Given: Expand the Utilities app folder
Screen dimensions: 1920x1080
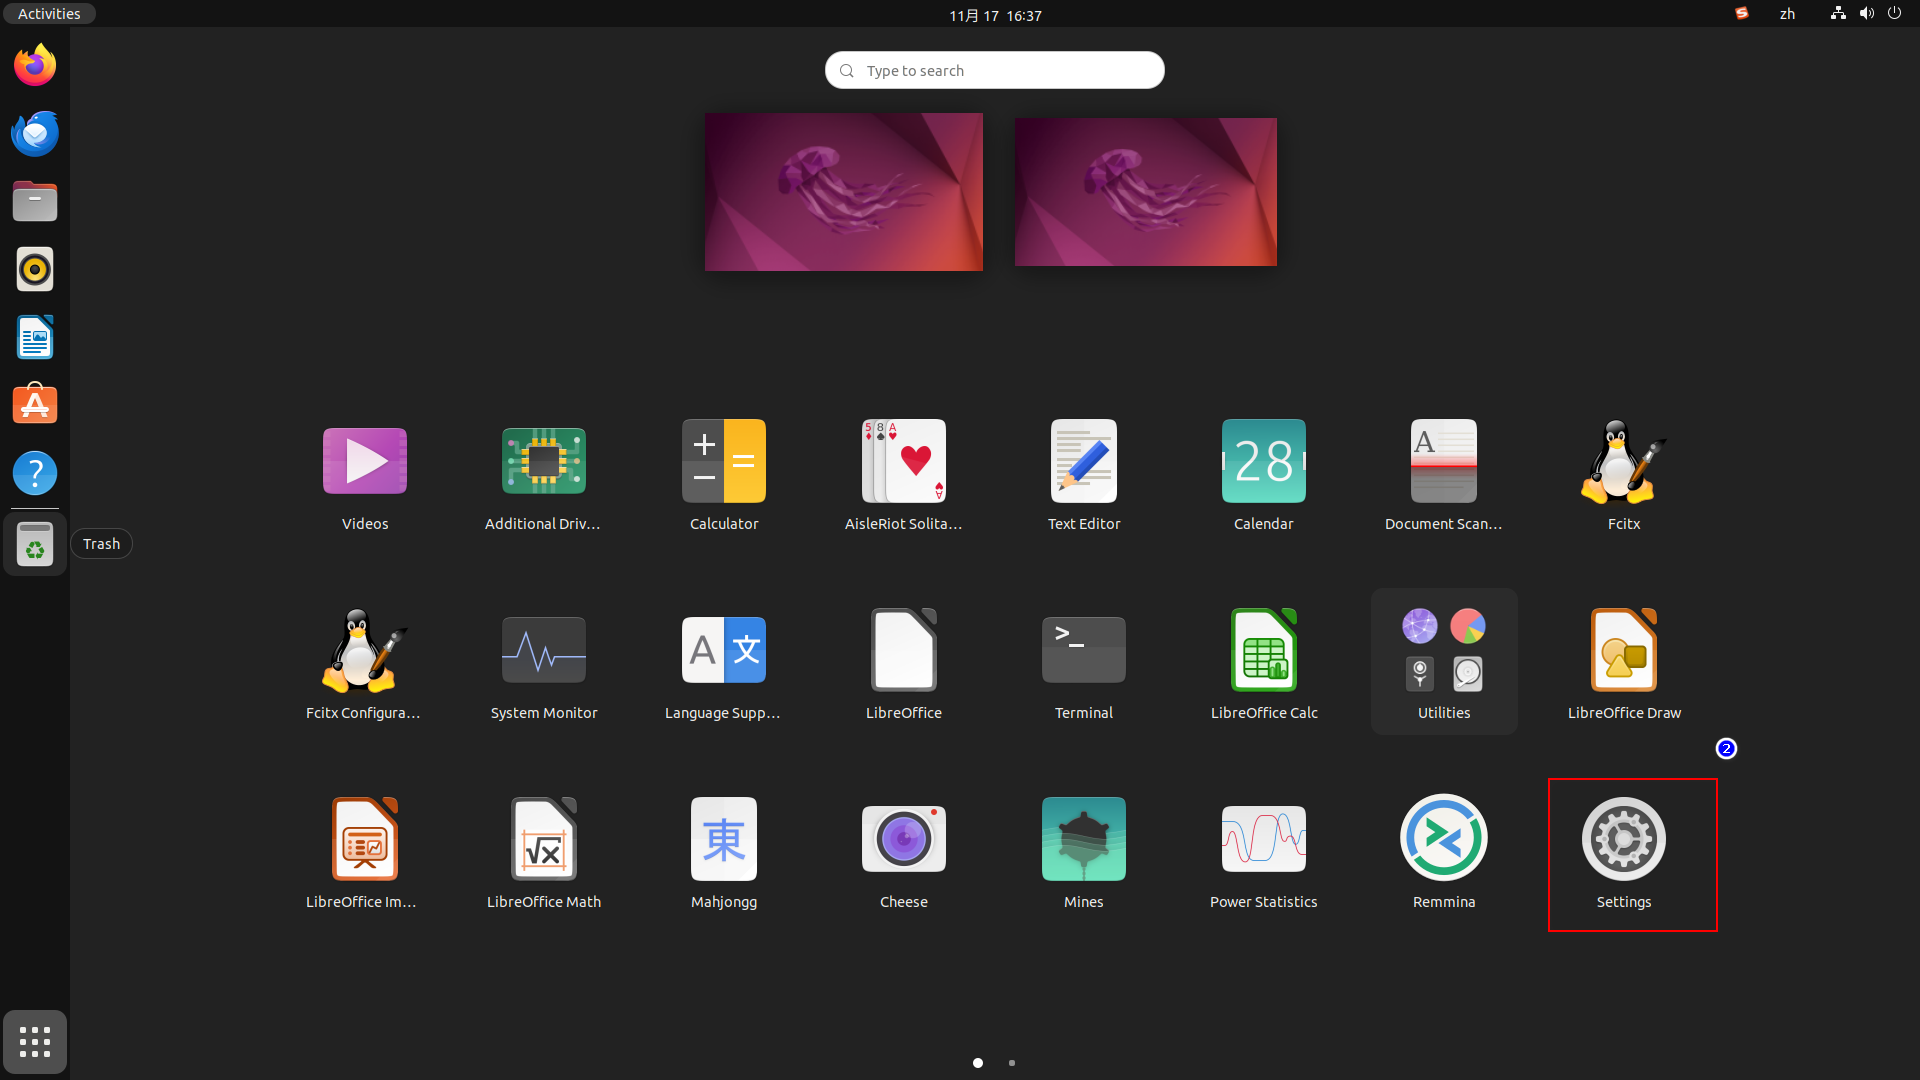Looking at the screenshot, I should [1443, 660].
